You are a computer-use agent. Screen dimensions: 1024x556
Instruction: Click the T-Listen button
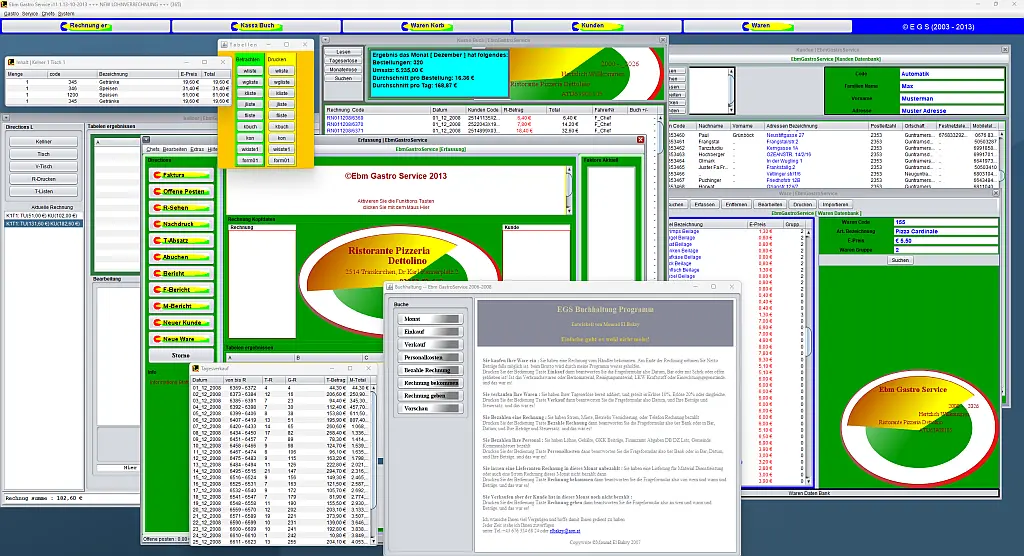pyautogui.click(x=44, y=191)
